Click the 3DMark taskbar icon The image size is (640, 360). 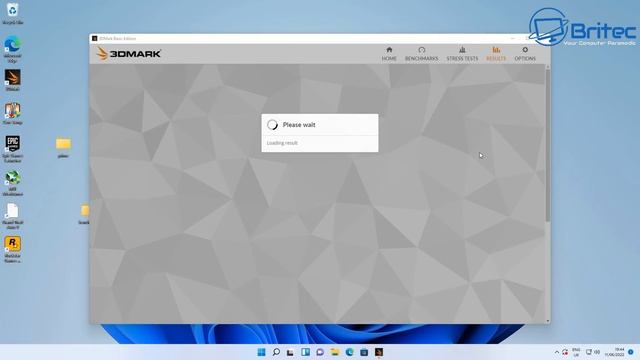coord(379,352)
